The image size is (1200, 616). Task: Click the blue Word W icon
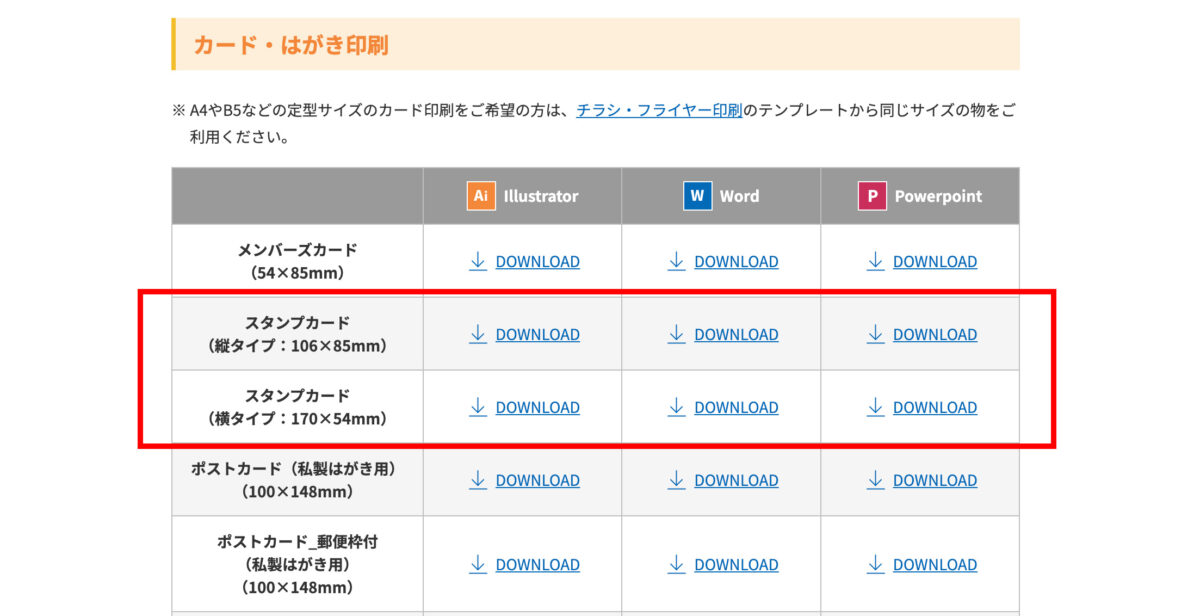(697, 196)
